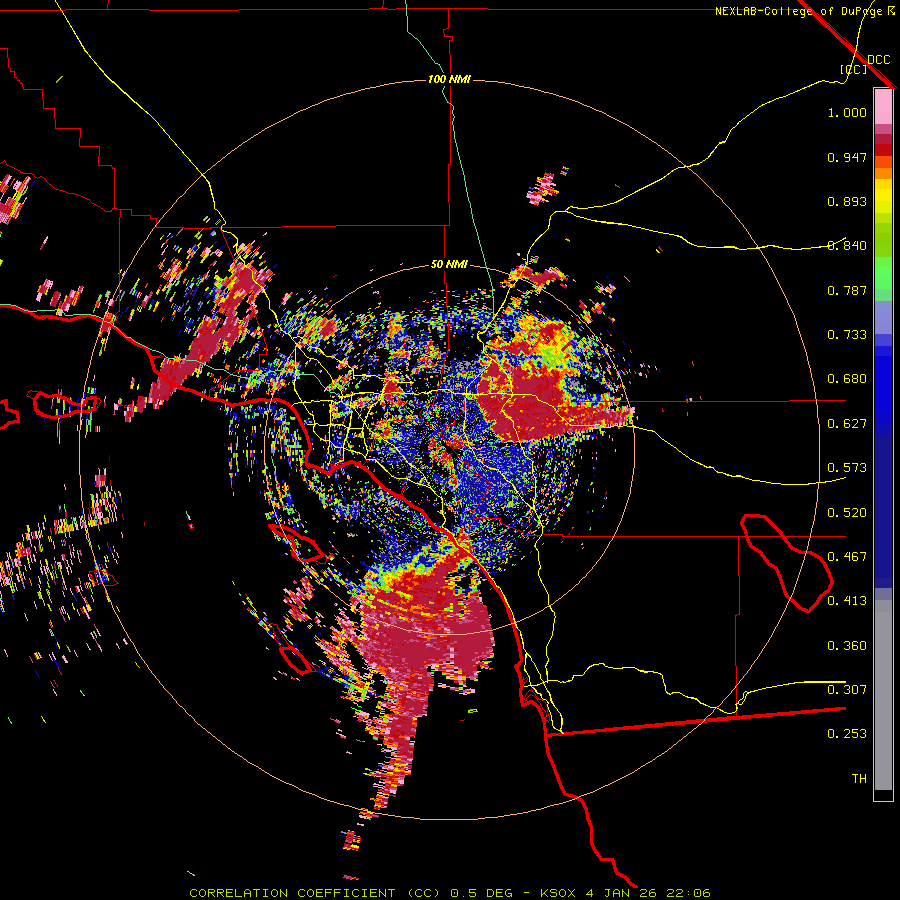The width and height of the screenshot is (900, 900).
Task: Select the 0.627 scale value
Action: tap(847, 424)
